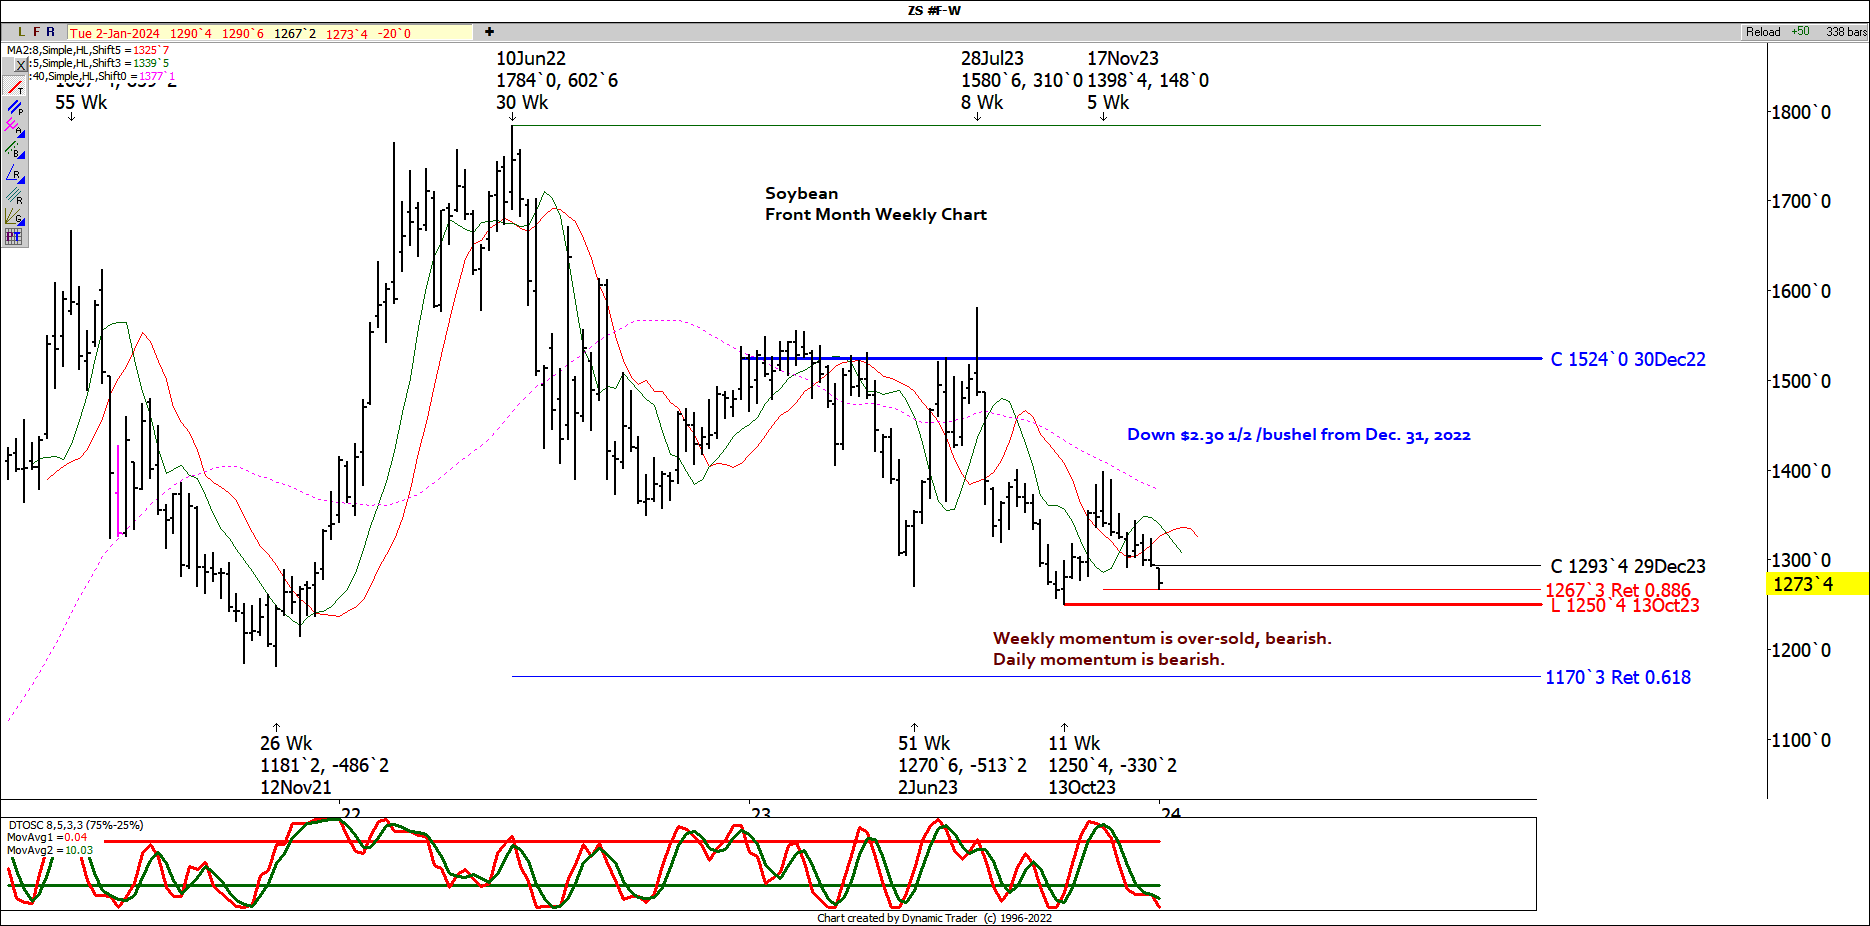Click the 17Nov23 1398`4 swing high label
This screenshot has height=926, width=1870.
pyautogui.click(x=1148, y=80)
